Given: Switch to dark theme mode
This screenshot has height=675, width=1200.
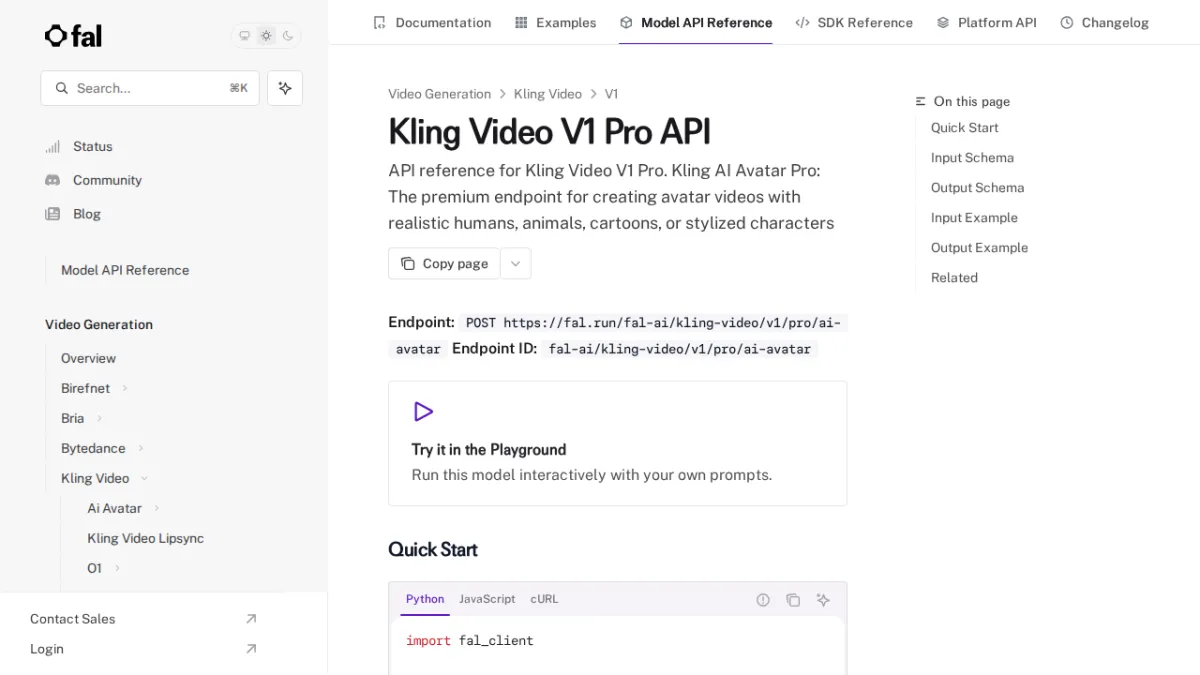Looking at the screenshot, I should (288, 36).
